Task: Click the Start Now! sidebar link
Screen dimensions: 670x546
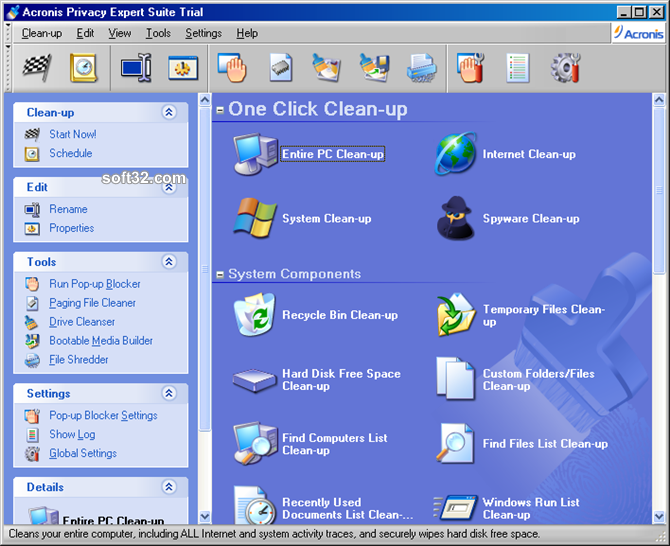Action: 73,134
